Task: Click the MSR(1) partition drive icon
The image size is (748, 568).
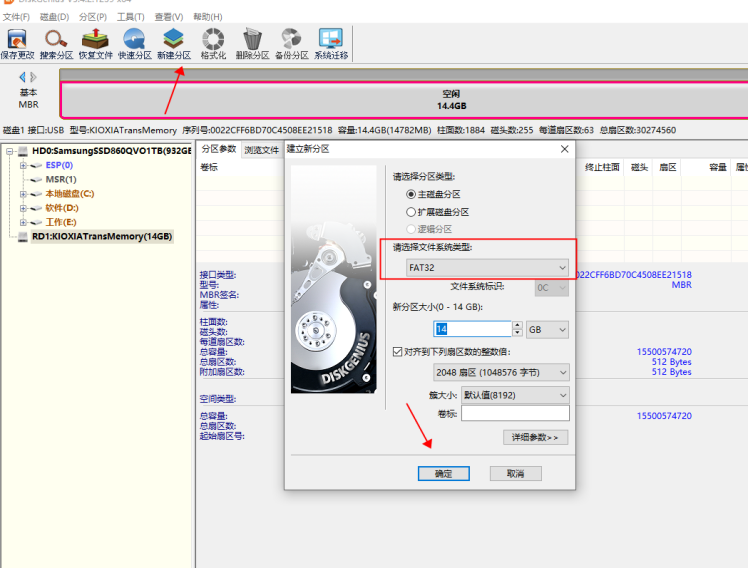Action: (36, 180)
